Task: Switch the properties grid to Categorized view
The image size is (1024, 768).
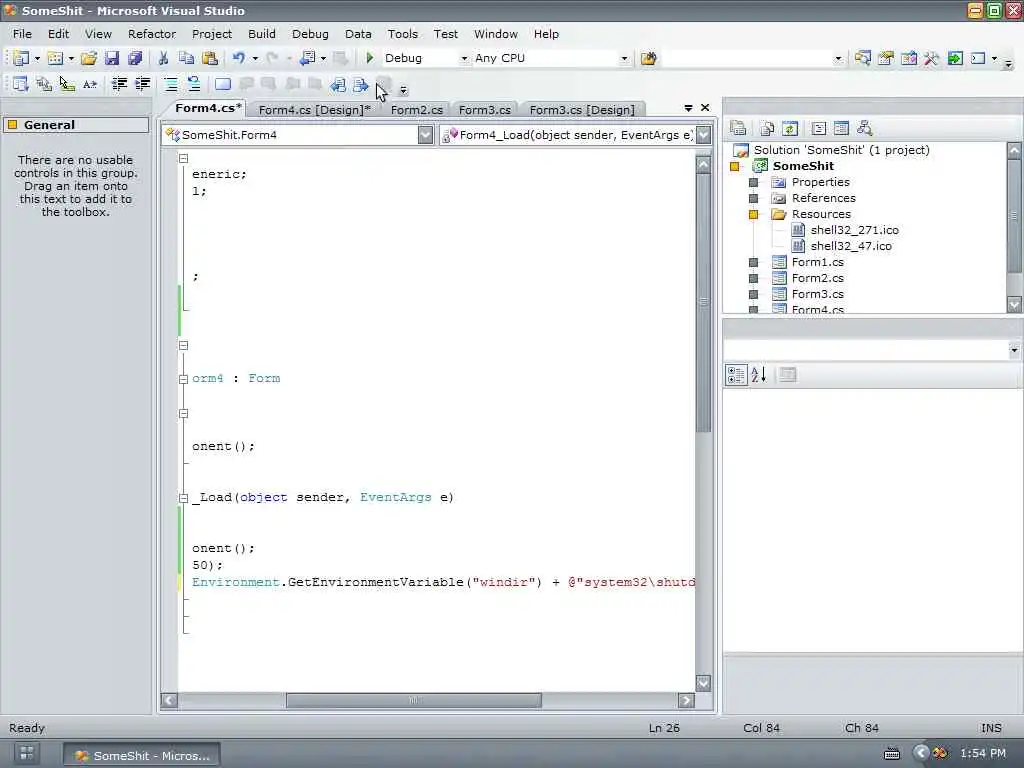Action: click(x=736, y=375)
